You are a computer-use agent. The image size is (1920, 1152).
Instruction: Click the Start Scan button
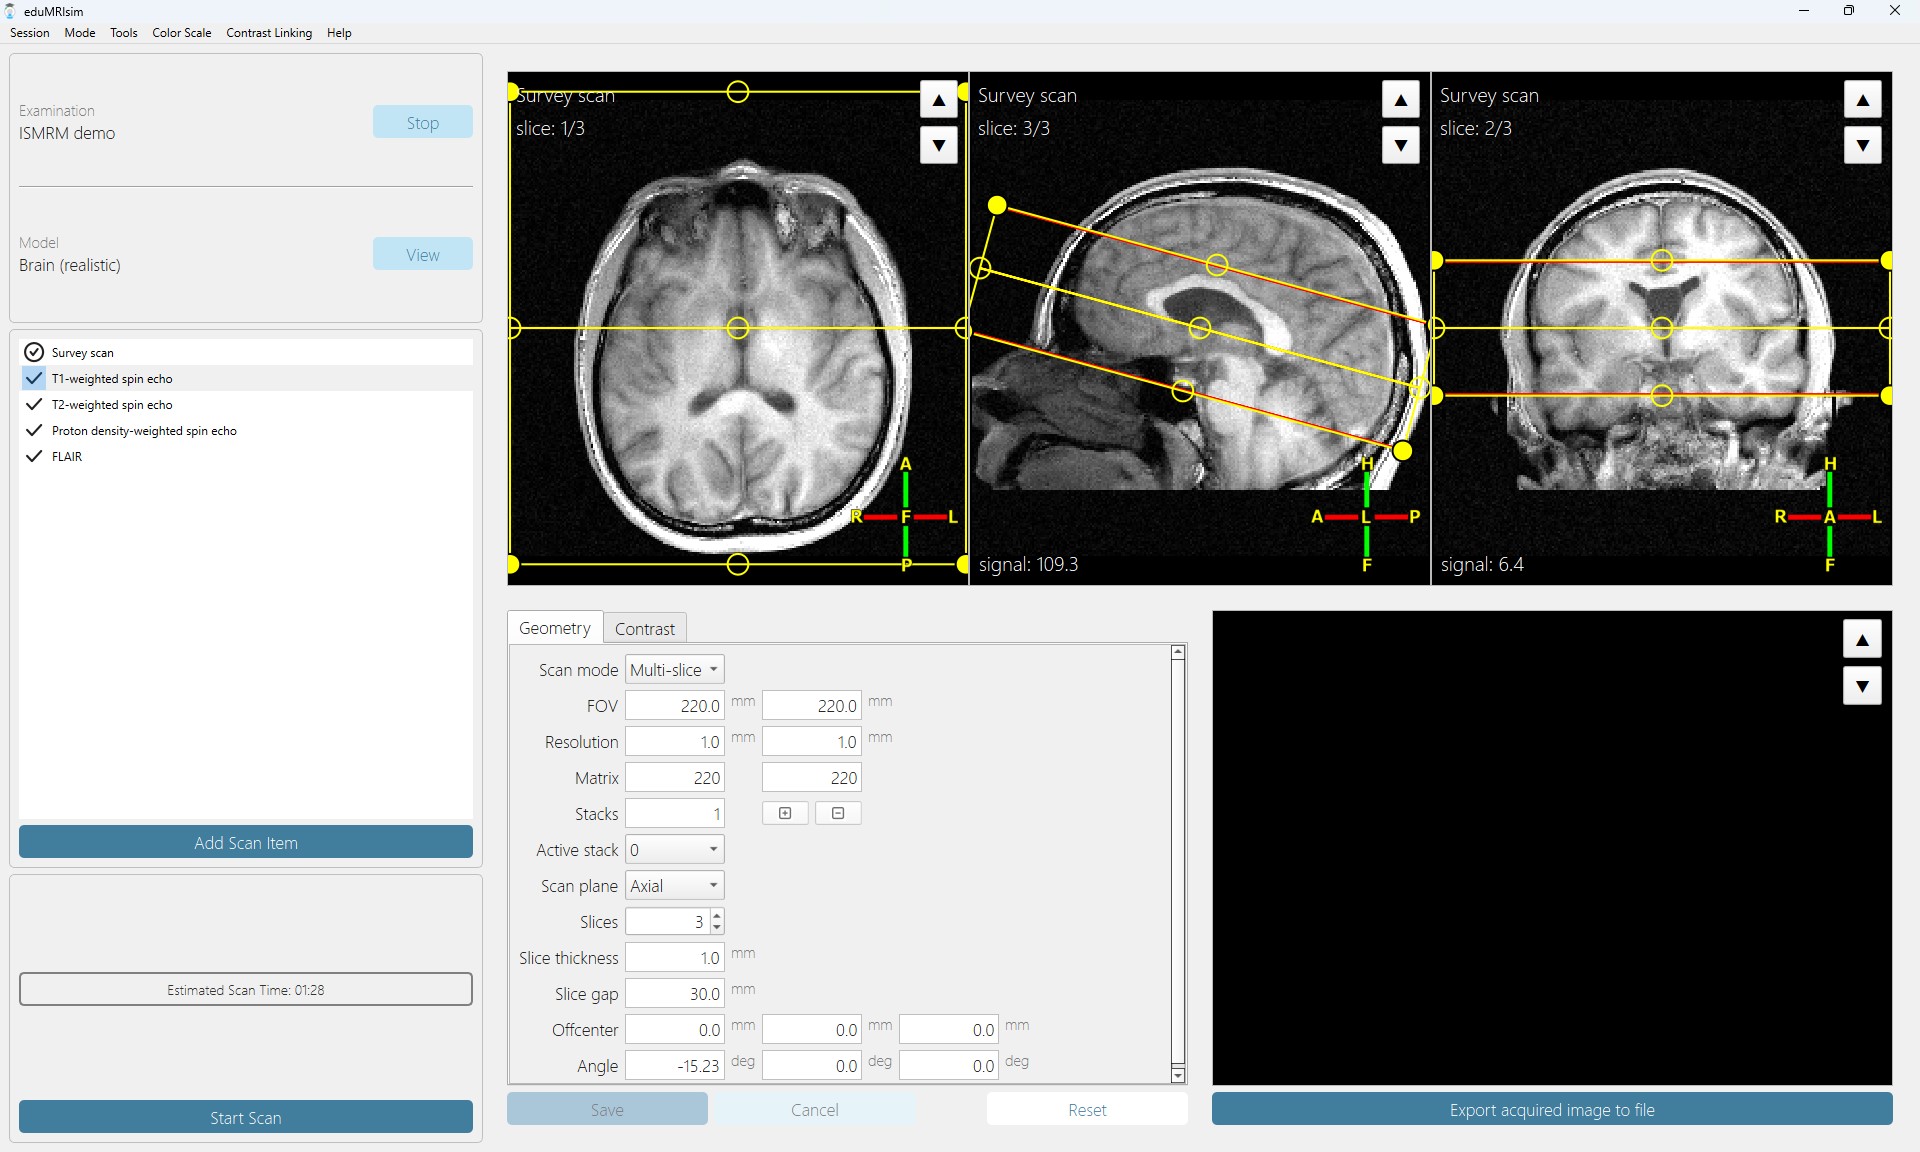coord(246,1117)
